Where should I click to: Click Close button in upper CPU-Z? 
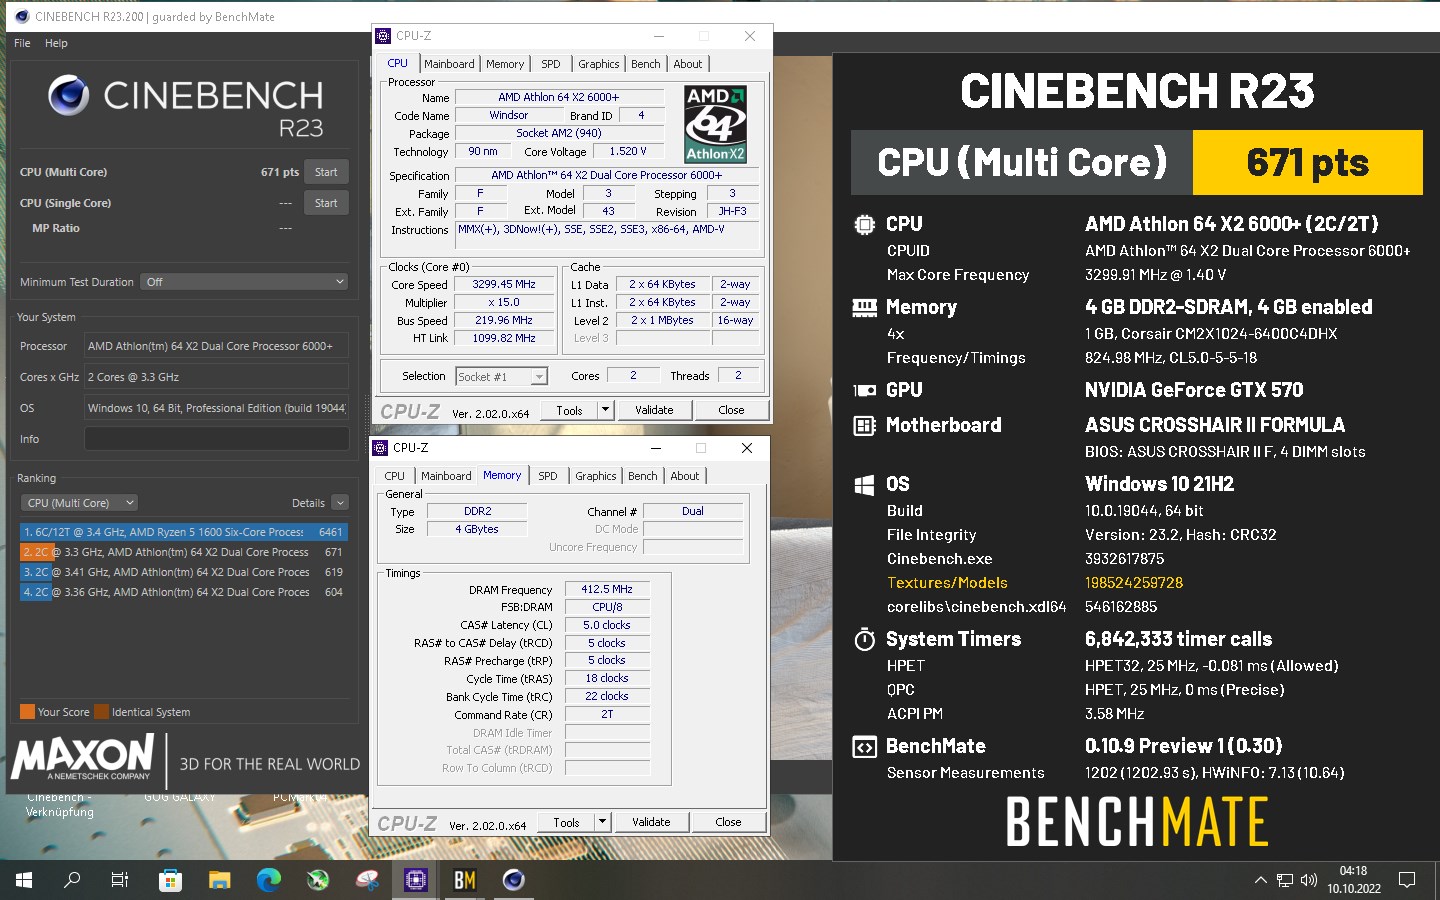pos(731,410)
